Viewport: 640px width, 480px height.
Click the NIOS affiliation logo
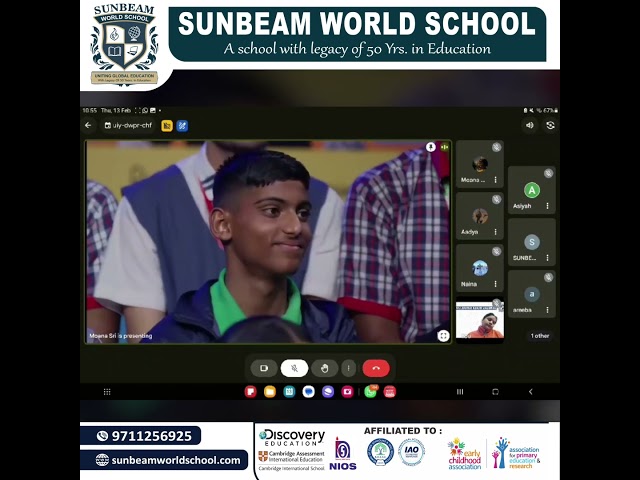pos(343,454)
